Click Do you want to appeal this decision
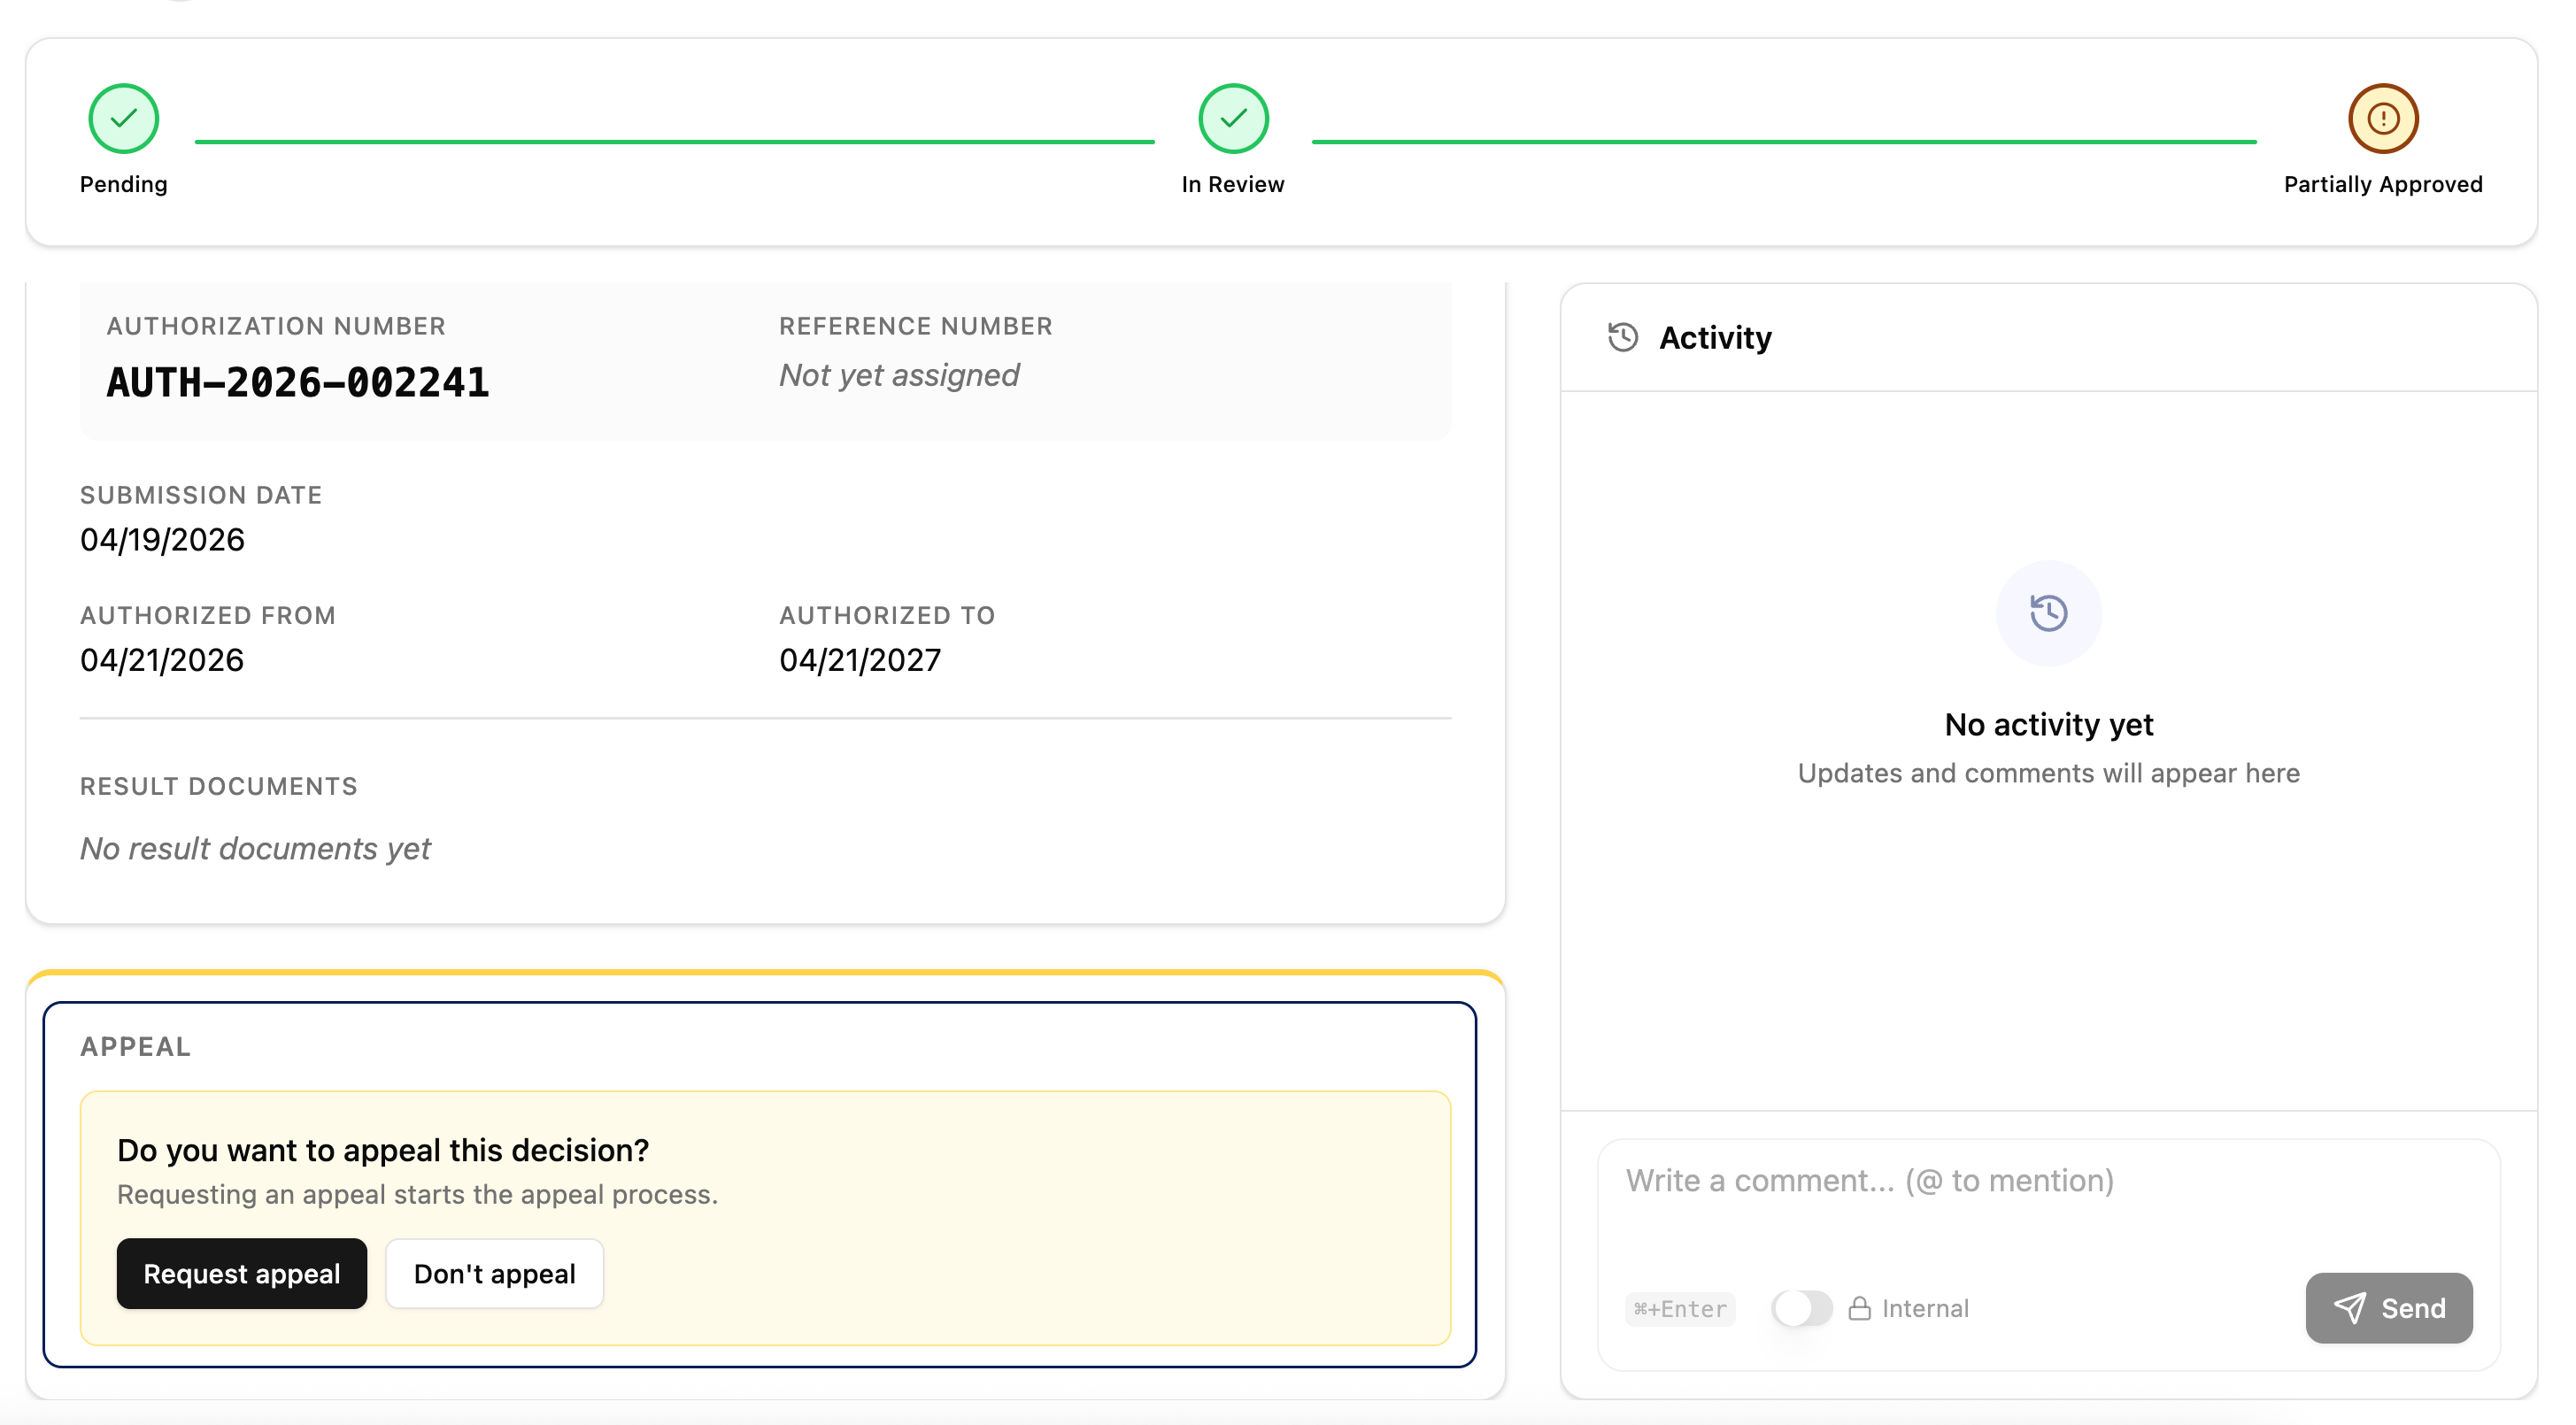2576x1425 pixels. click(383, 1150)
